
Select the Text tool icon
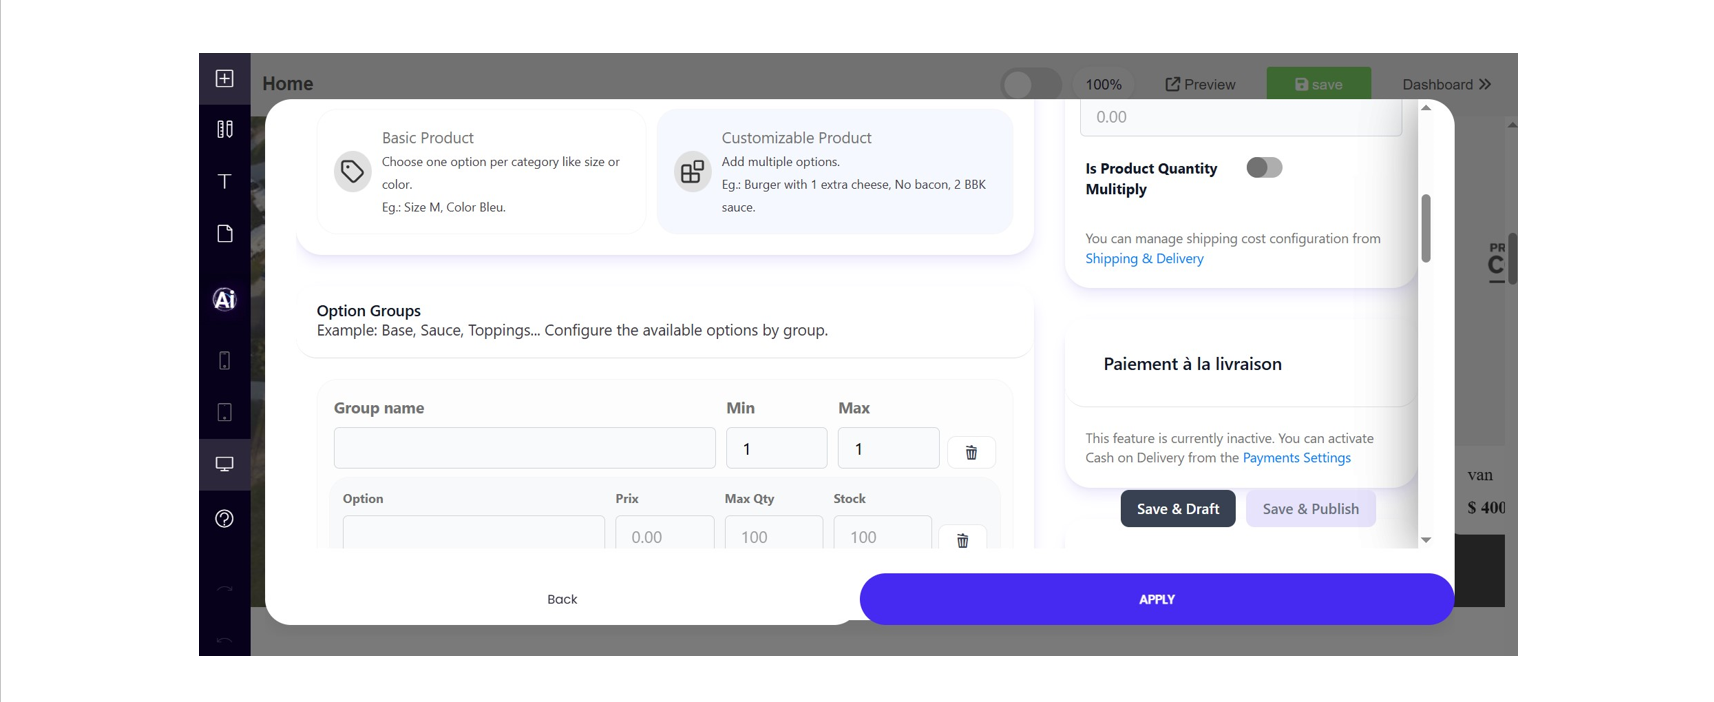point(224,181)
